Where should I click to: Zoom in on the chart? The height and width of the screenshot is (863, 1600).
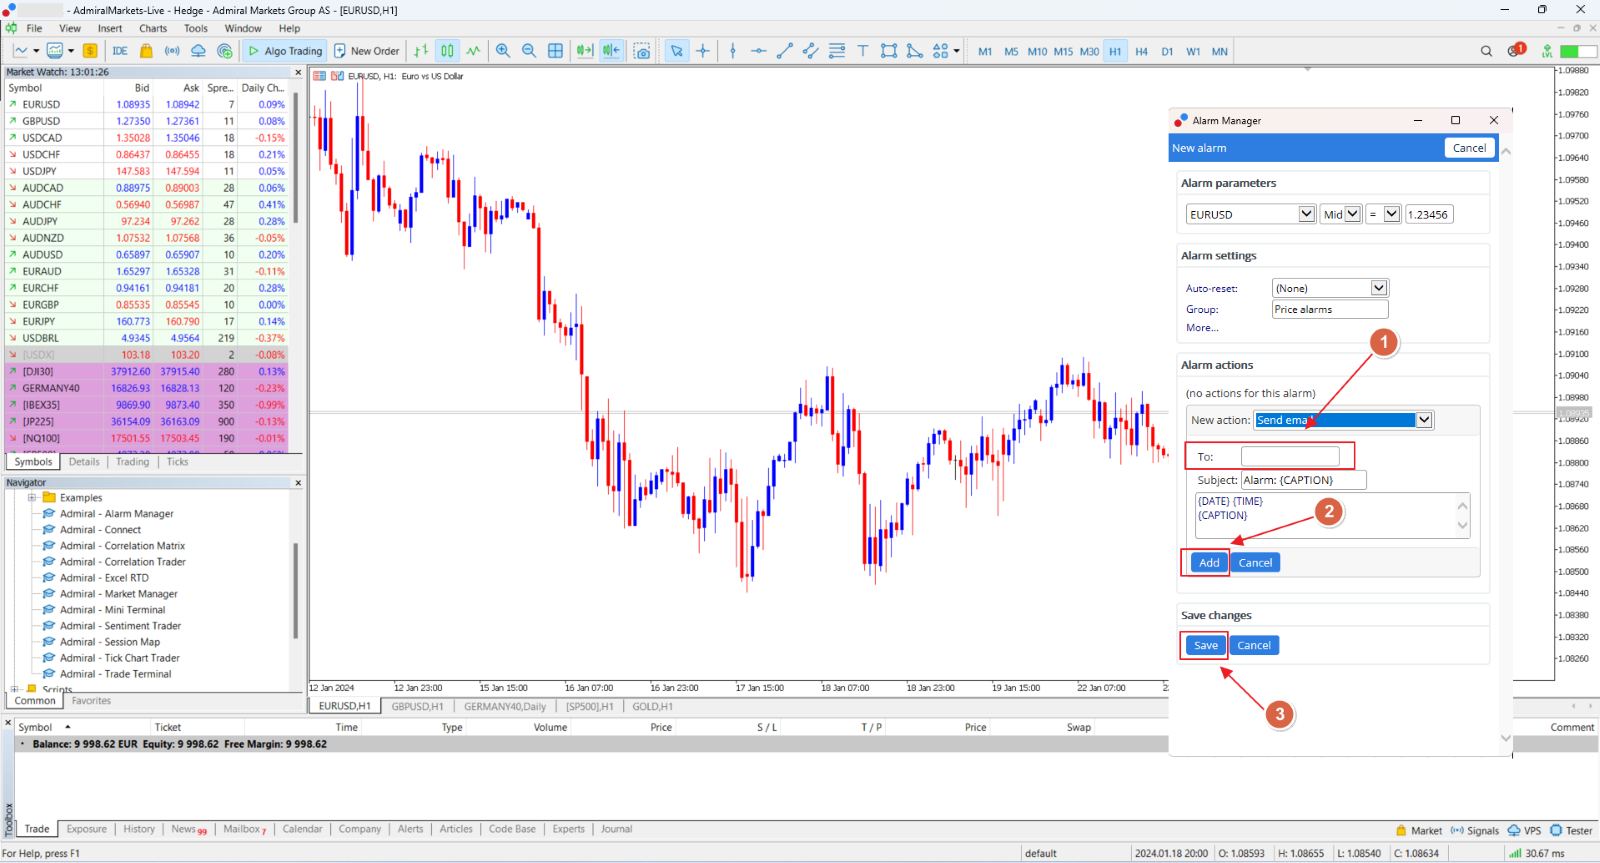point(503,51)
